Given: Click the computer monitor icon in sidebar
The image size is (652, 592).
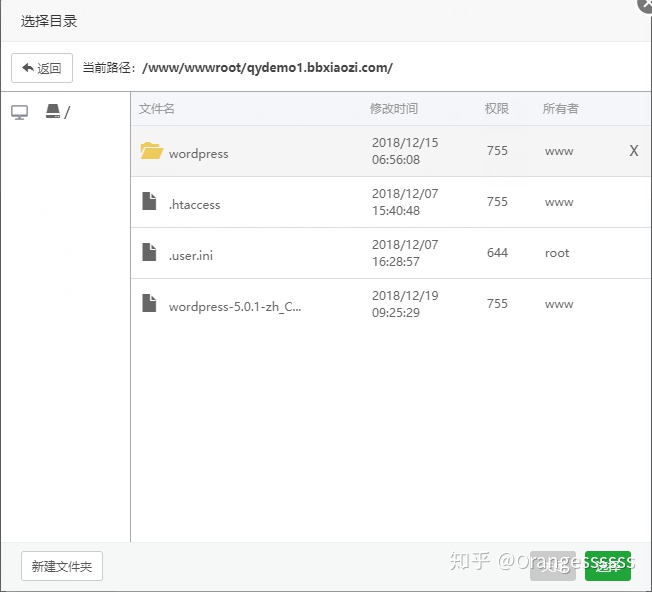Looking at the screenshot, I should [x=20, y=112].
